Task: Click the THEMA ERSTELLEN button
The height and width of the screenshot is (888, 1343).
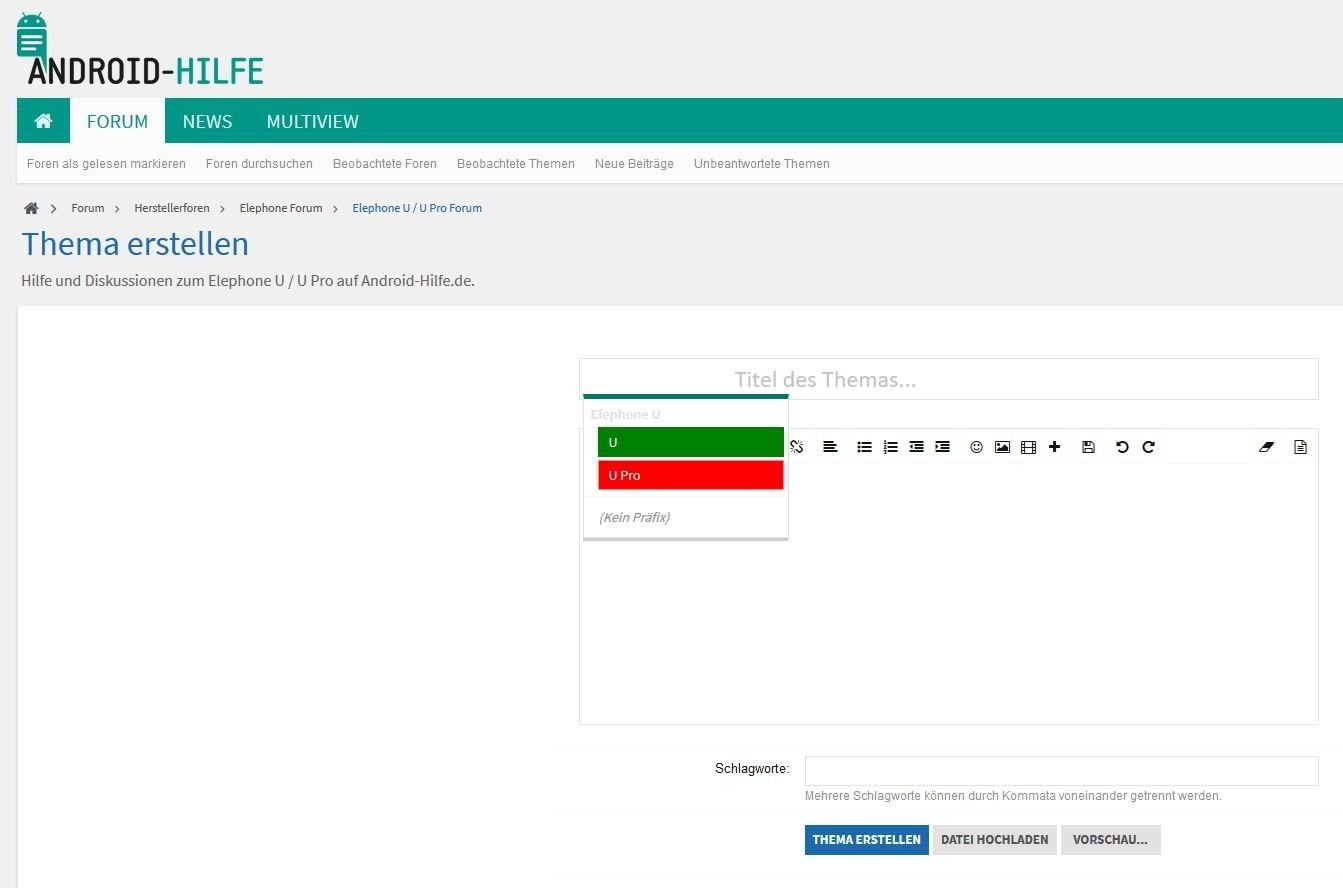Action: coord(866,840)
